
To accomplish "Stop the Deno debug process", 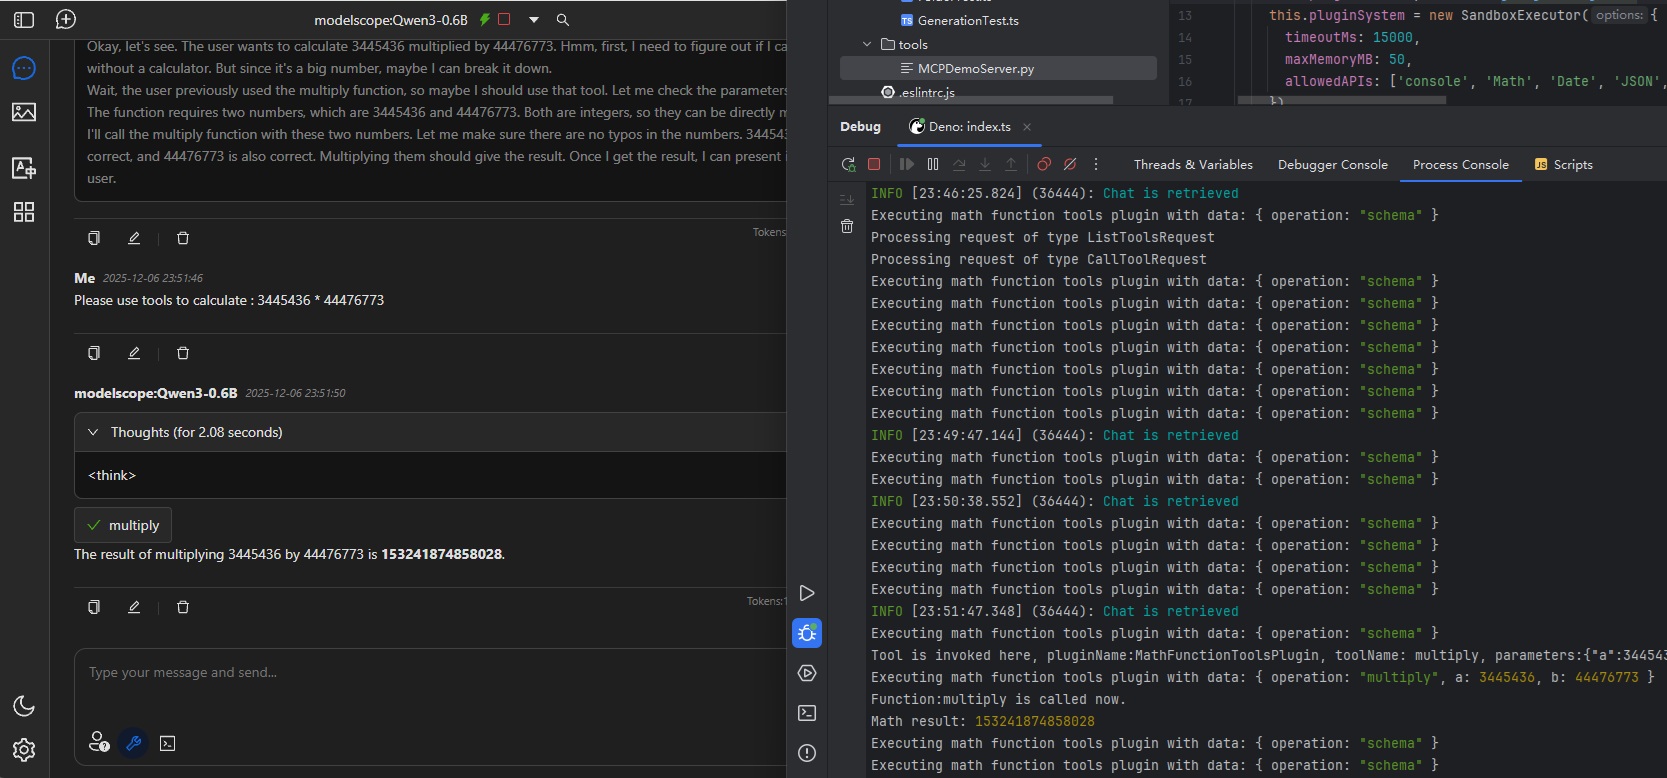I will point(874,165).
